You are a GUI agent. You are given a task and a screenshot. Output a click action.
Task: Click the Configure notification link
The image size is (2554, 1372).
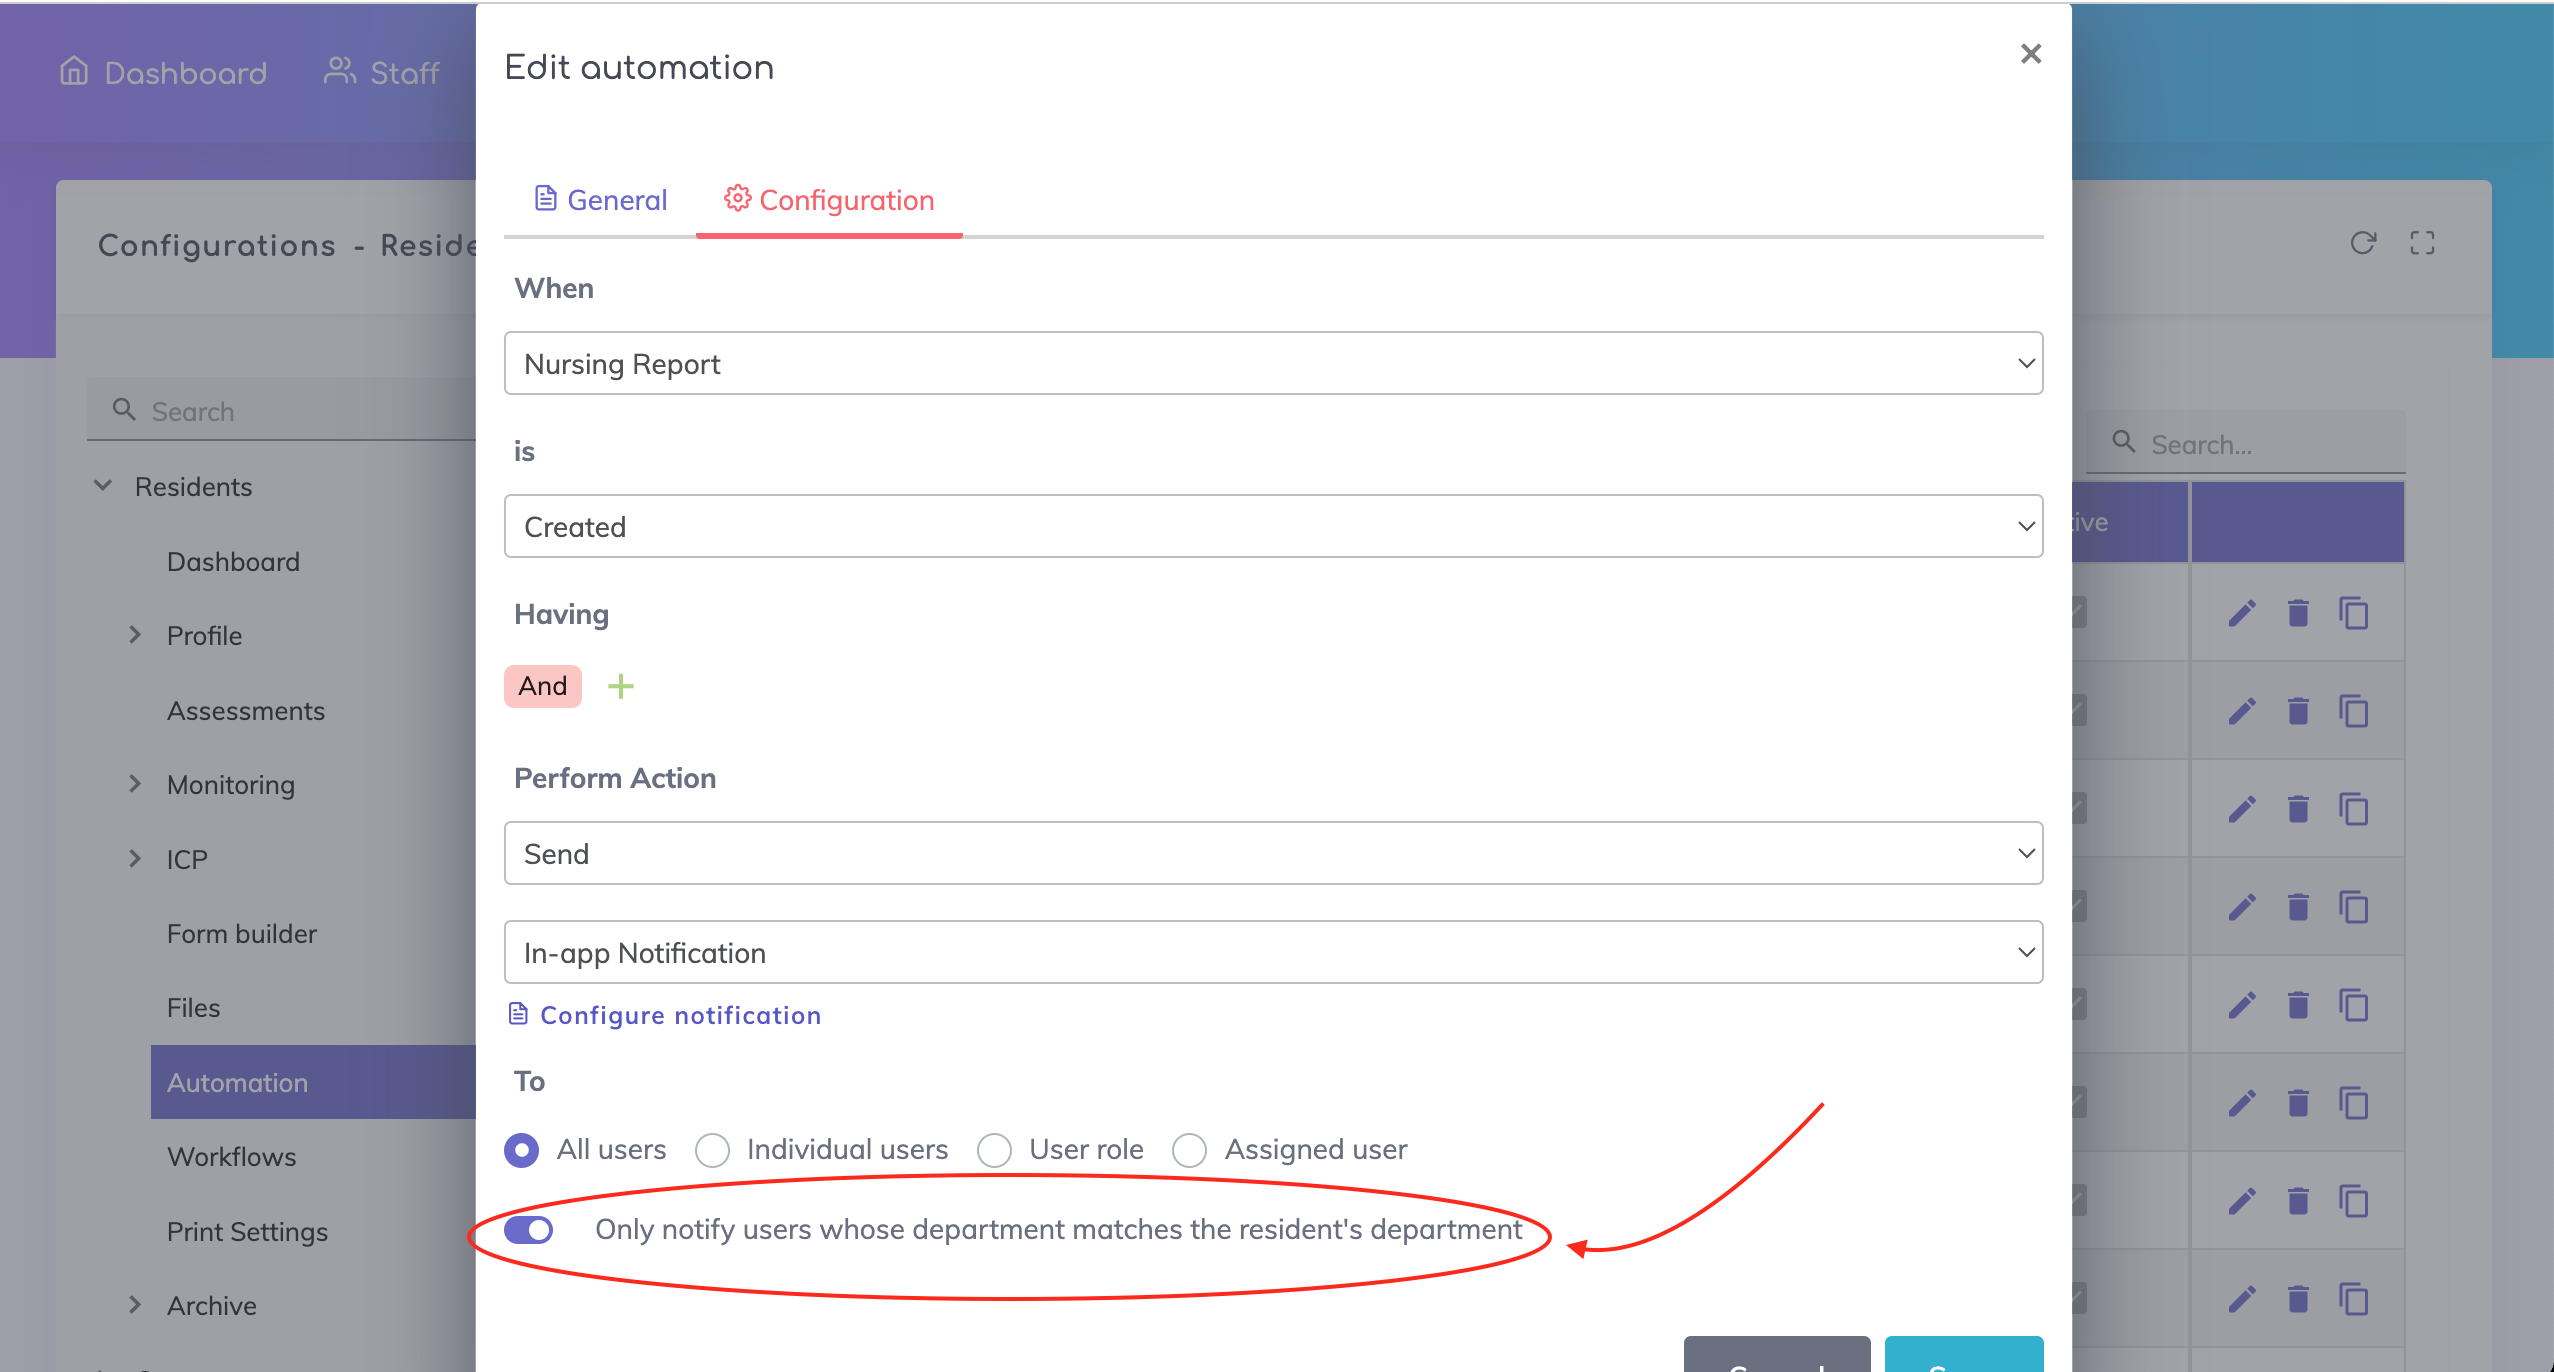(680, 1015)
